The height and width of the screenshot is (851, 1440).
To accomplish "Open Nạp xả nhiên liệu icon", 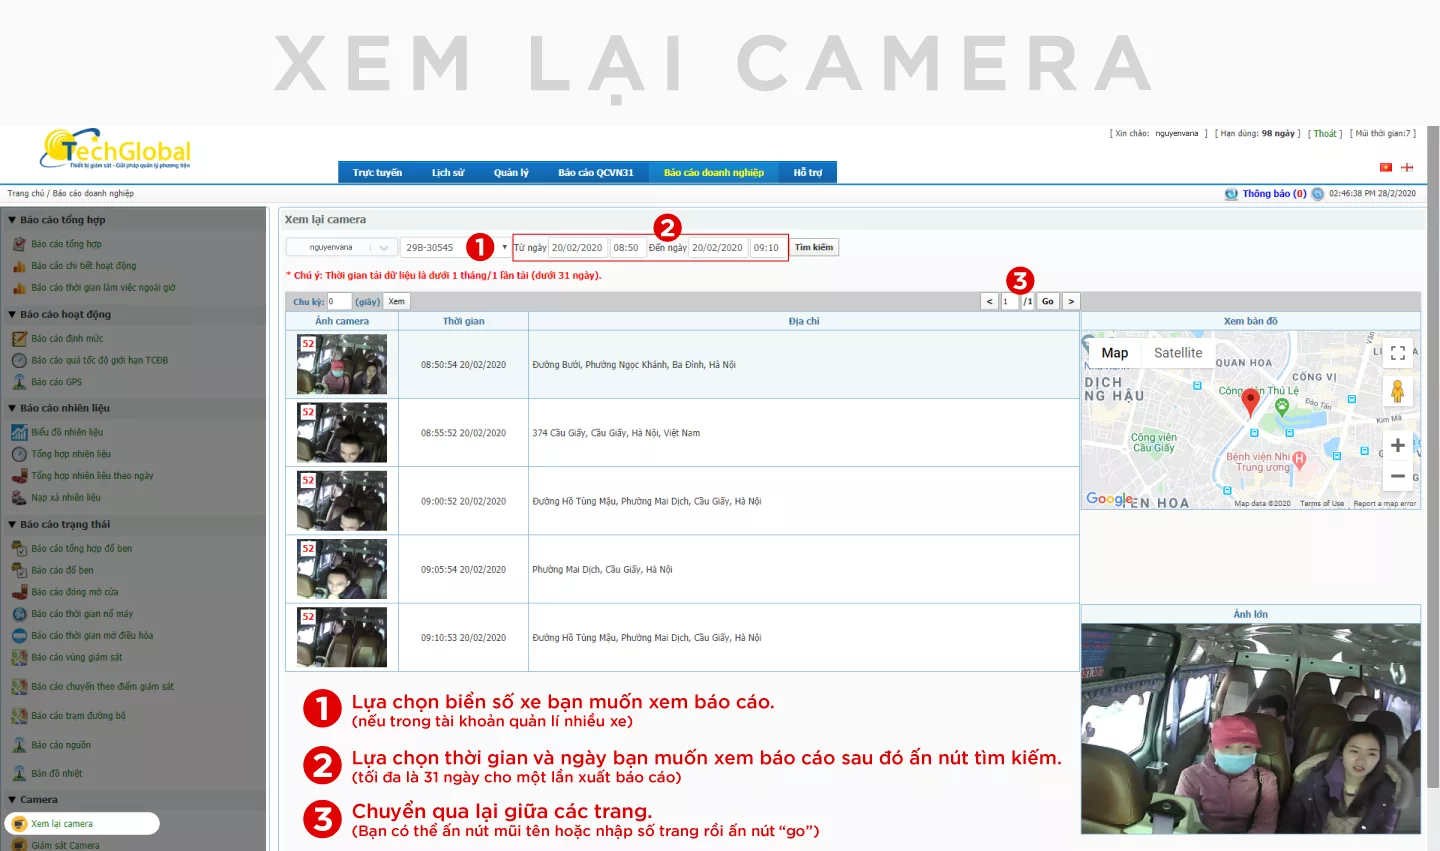I will pyautogui.click(x=19, y=498).
